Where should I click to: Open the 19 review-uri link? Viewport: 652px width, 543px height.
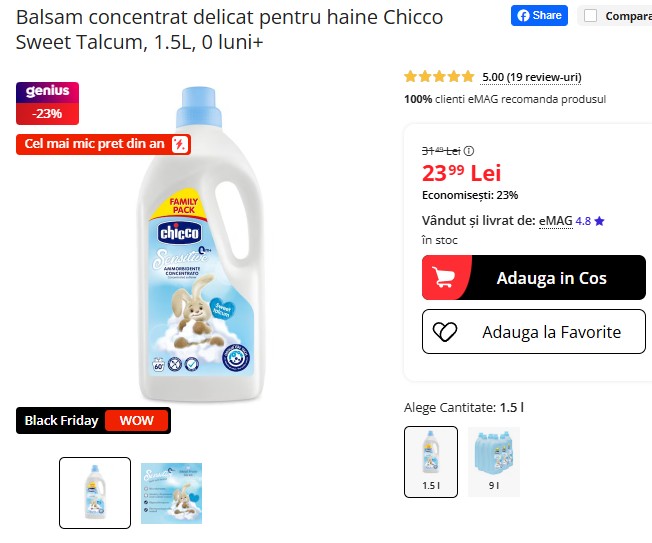click(531, 77)
